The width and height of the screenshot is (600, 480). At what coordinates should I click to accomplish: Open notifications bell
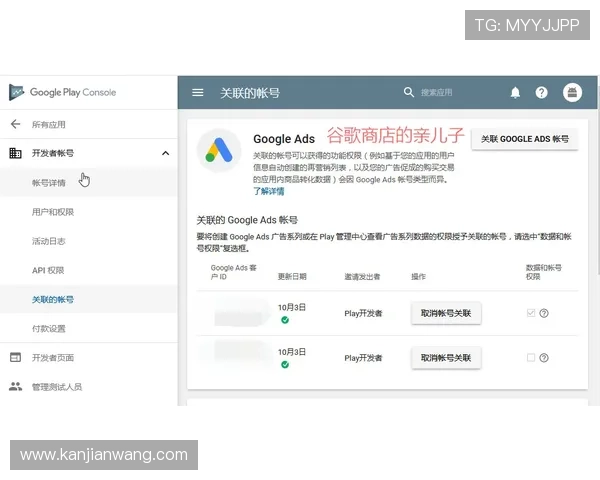(515, 92)
